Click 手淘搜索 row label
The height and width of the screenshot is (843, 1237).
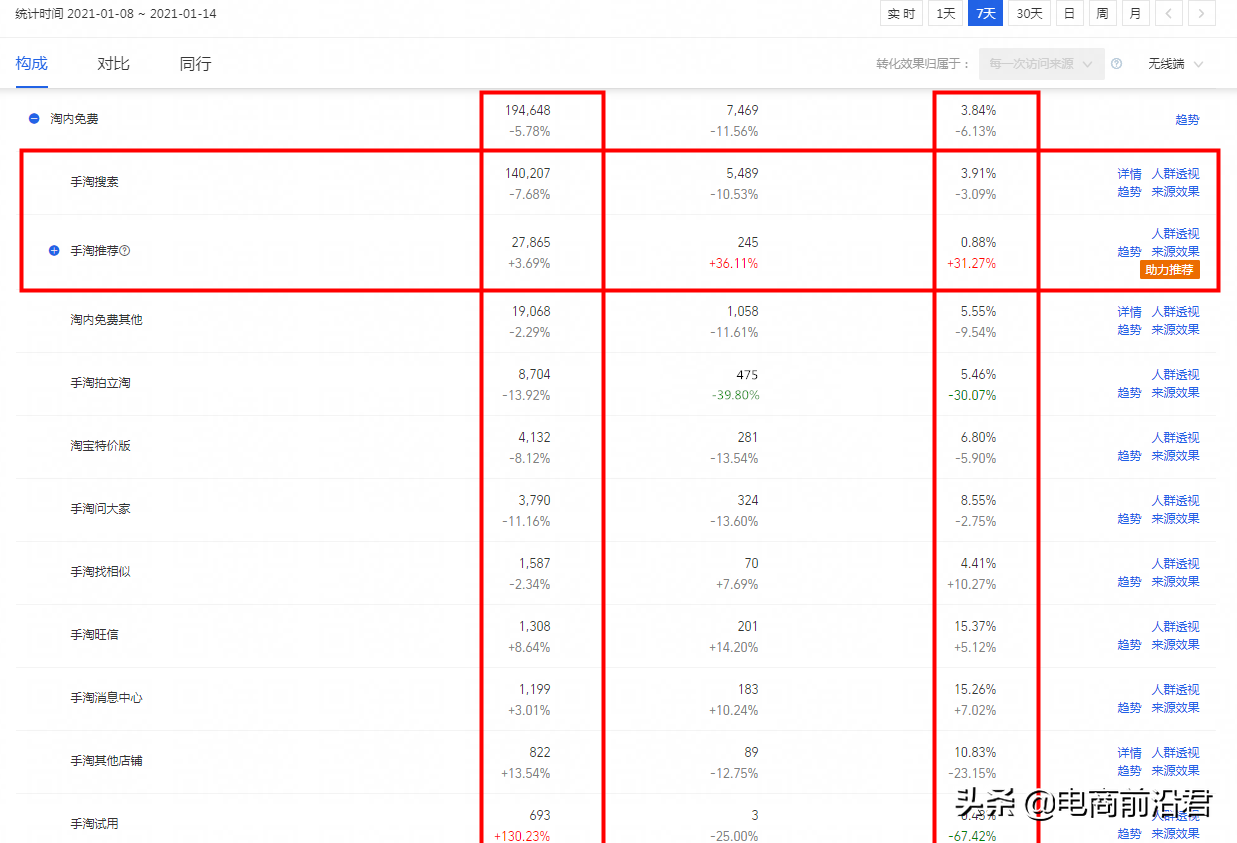tap(94, 182)
